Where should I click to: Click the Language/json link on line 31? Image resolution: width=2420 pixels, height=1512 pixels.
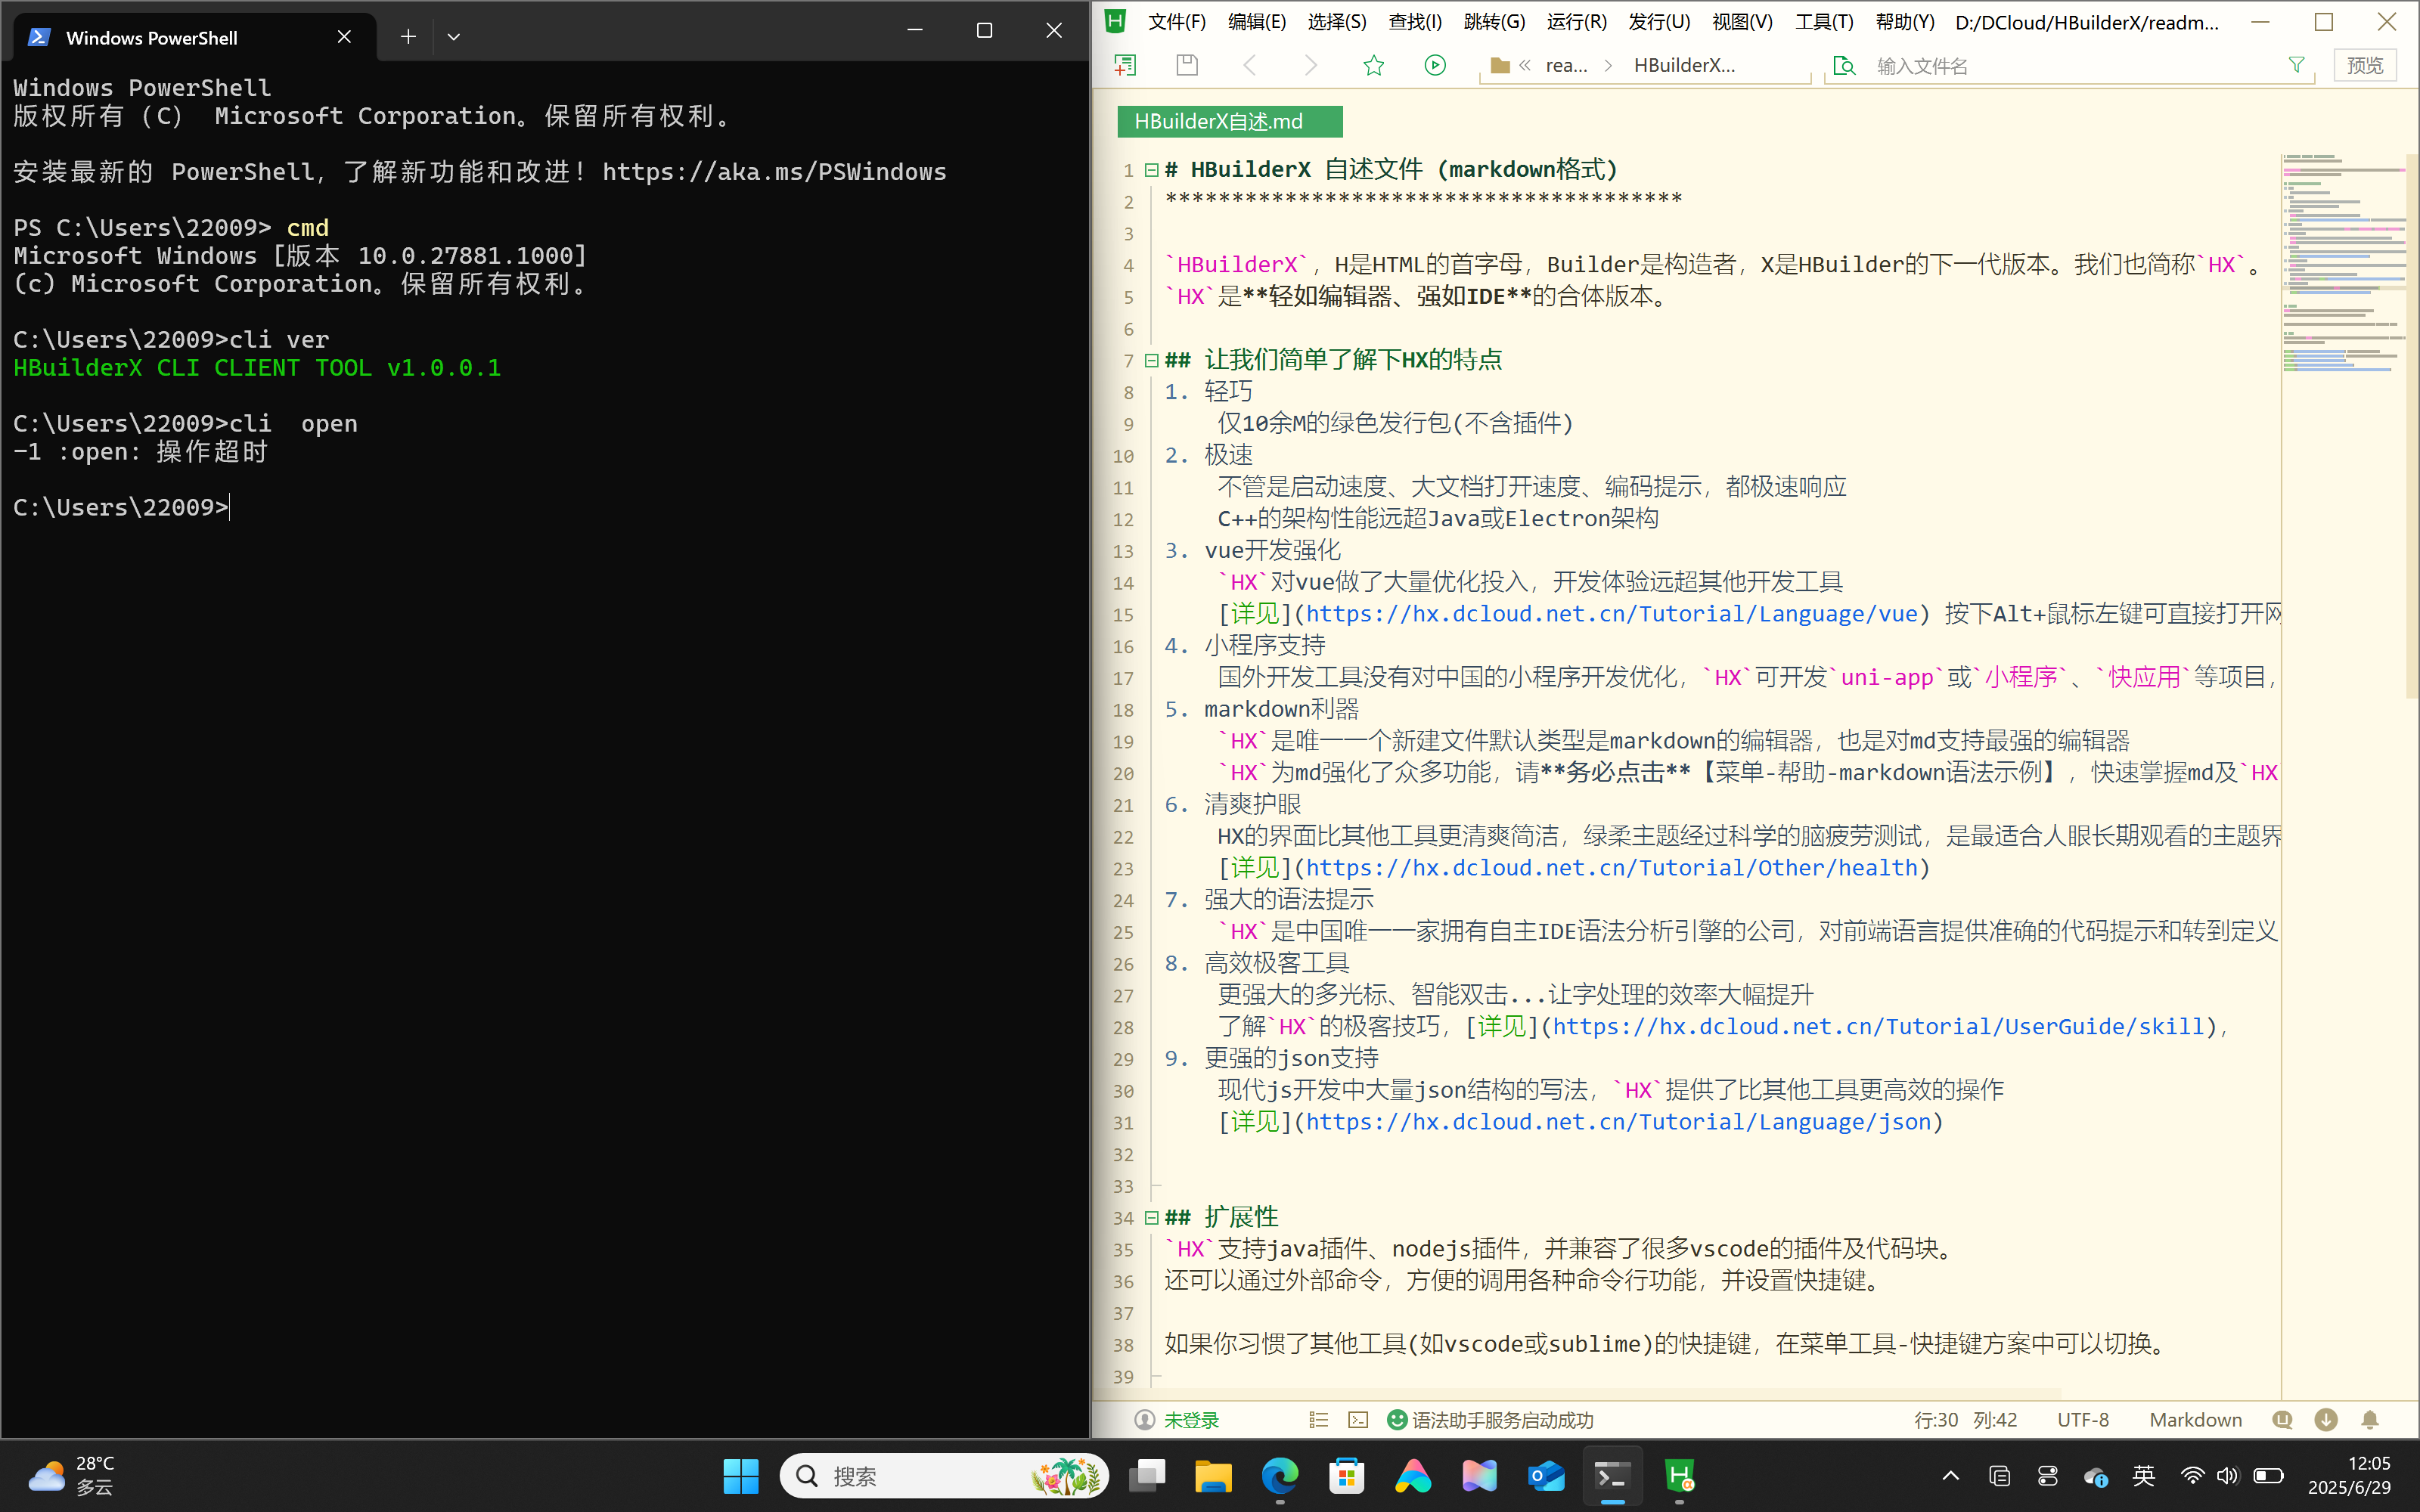click(1619, 1122)
